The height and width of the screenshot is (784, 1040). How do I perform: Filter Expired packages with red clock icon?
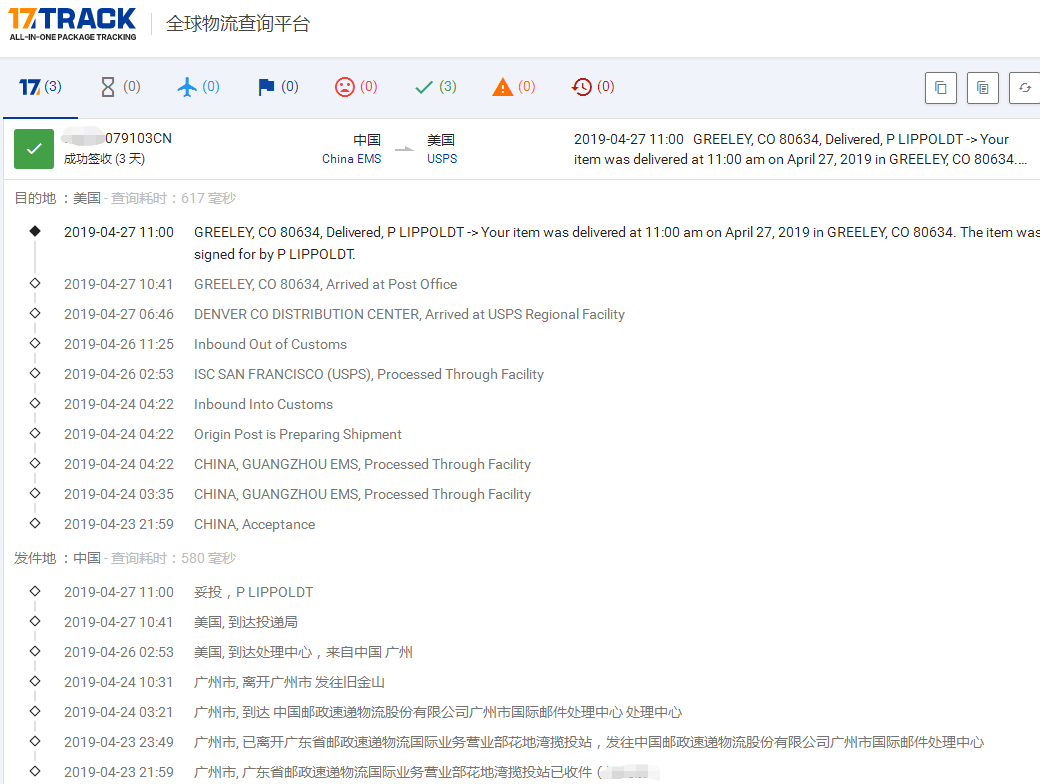coord(592,88)
